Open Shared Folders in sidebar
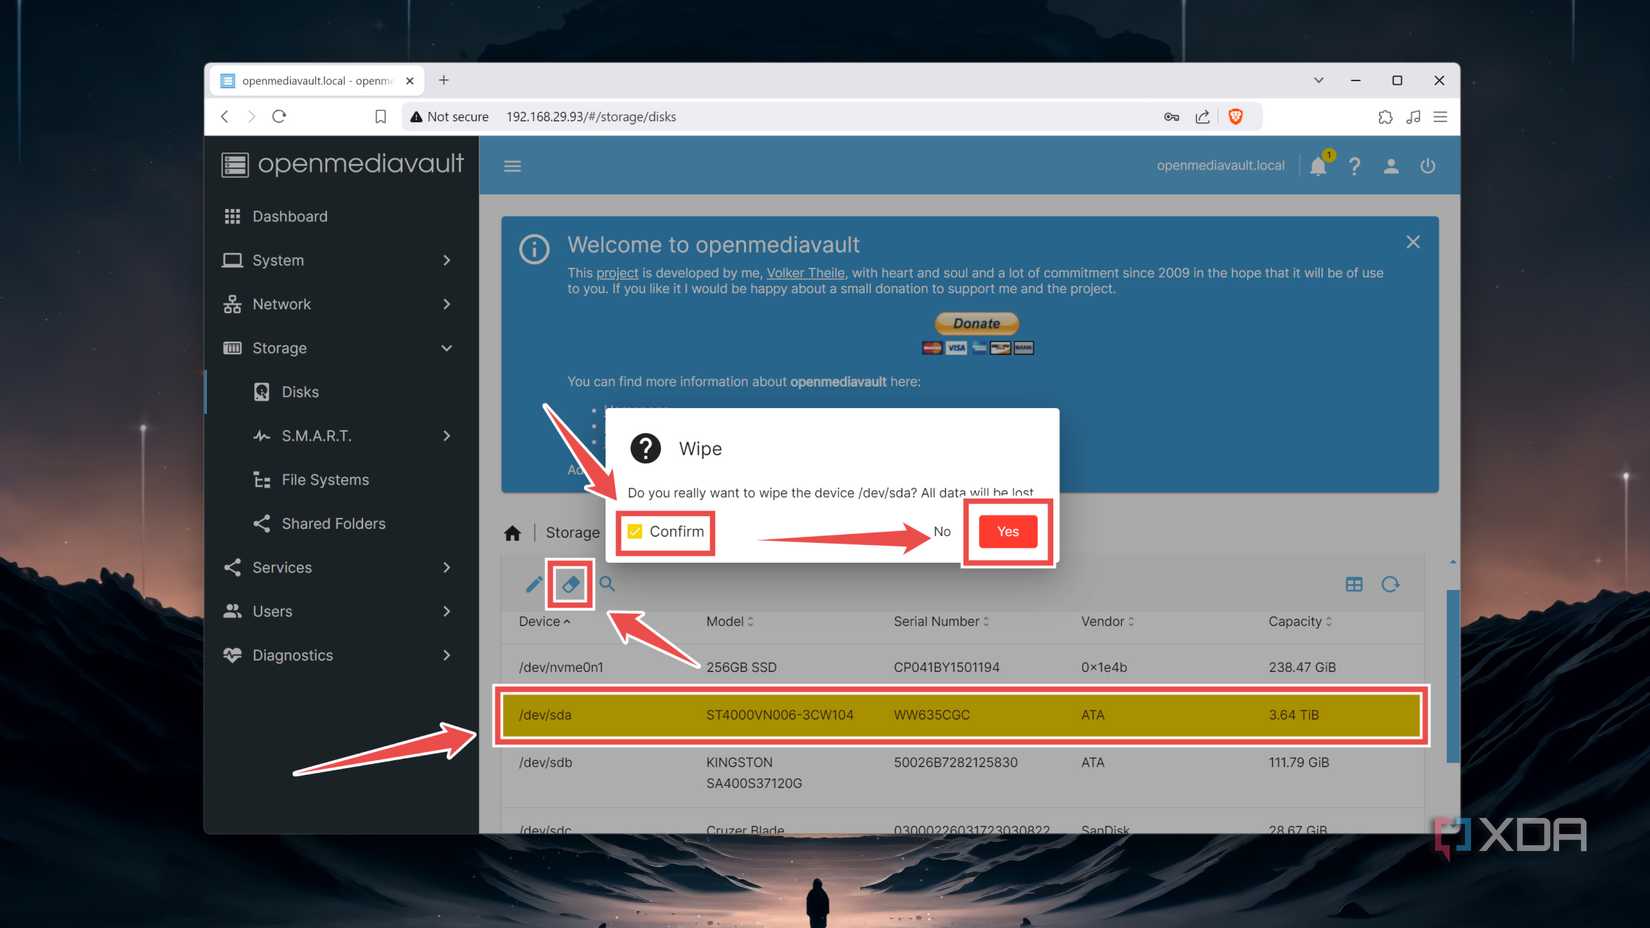The height and width of the screenshot is (928, 1650). pos(341,523)
